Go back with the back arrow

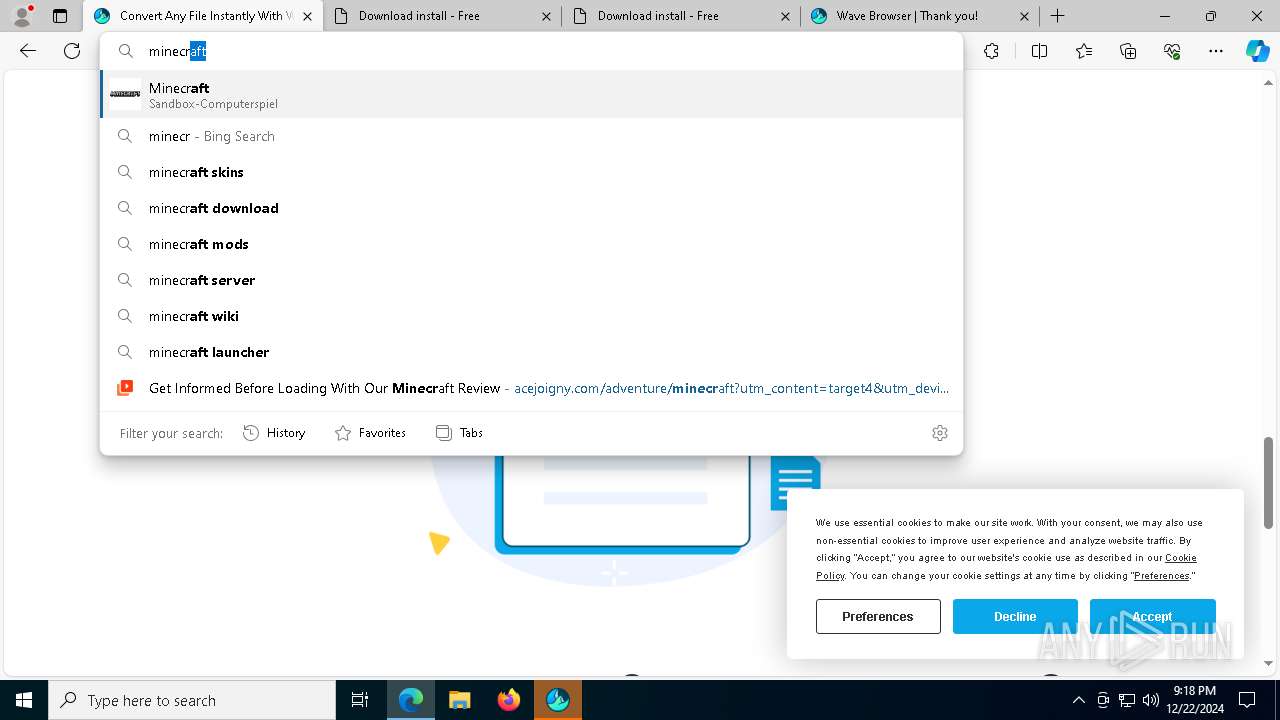tap(28, 51)
